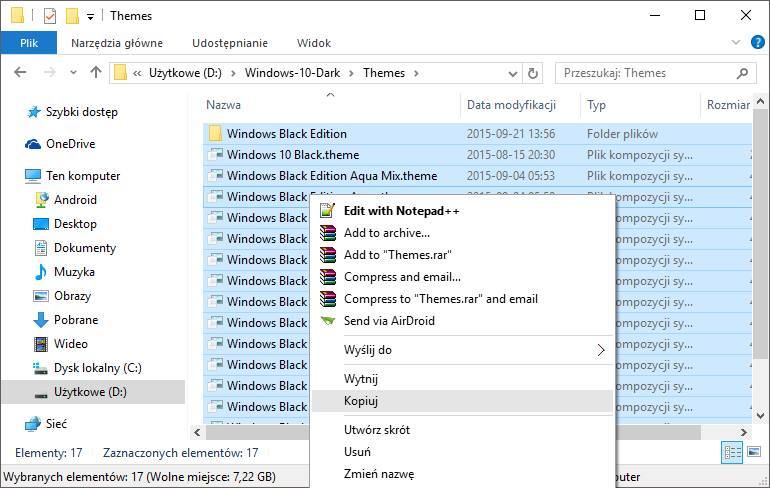The width and height of the screenshot is (770, 488).
Task: Click the Forward navigation arrow
Action: click(x=50, y=73)
